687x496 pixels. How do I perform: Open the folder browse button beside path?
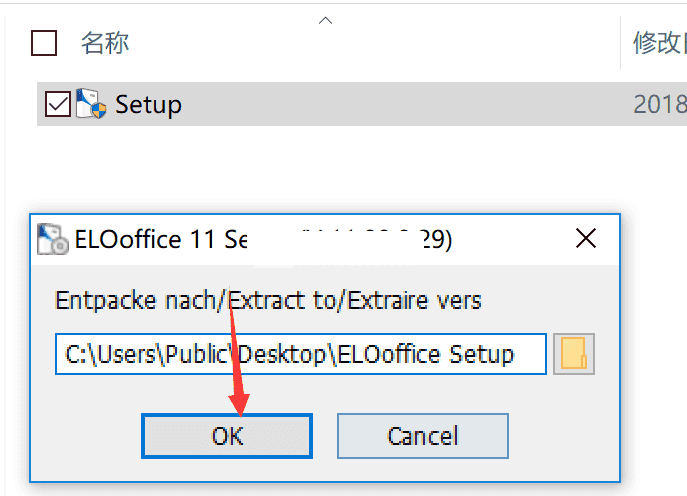tap(574, 355)
